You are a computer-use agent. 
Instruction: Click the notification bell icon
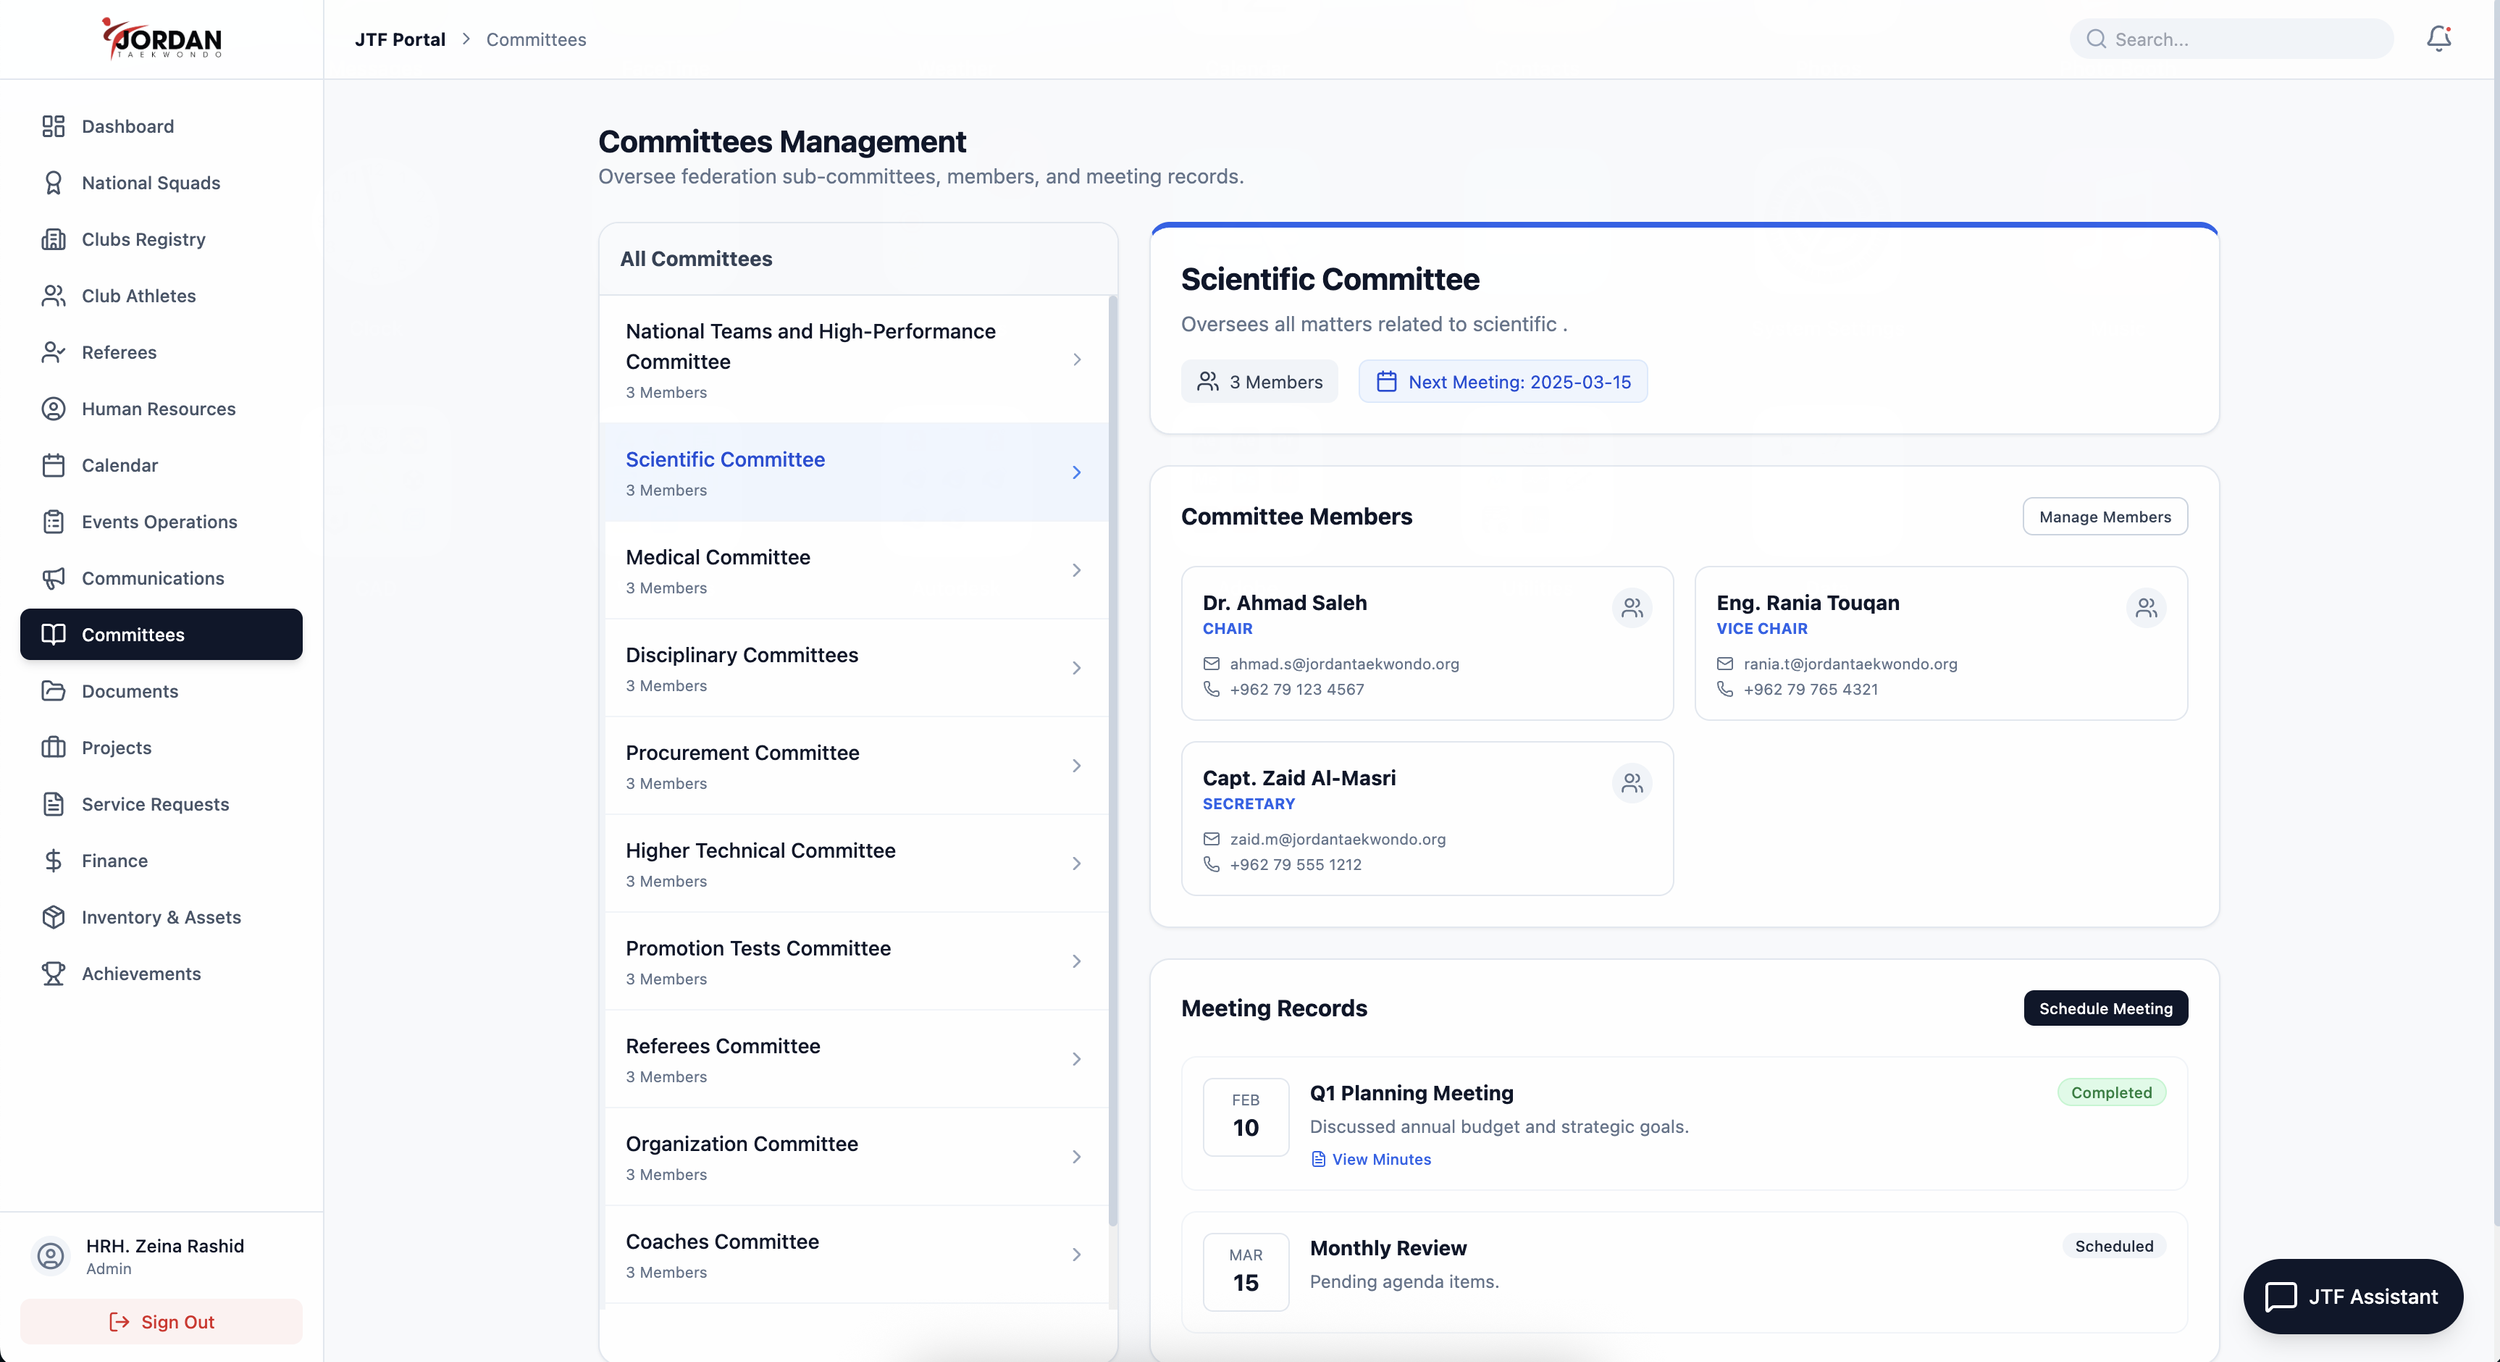click(x=2438, y=39)
